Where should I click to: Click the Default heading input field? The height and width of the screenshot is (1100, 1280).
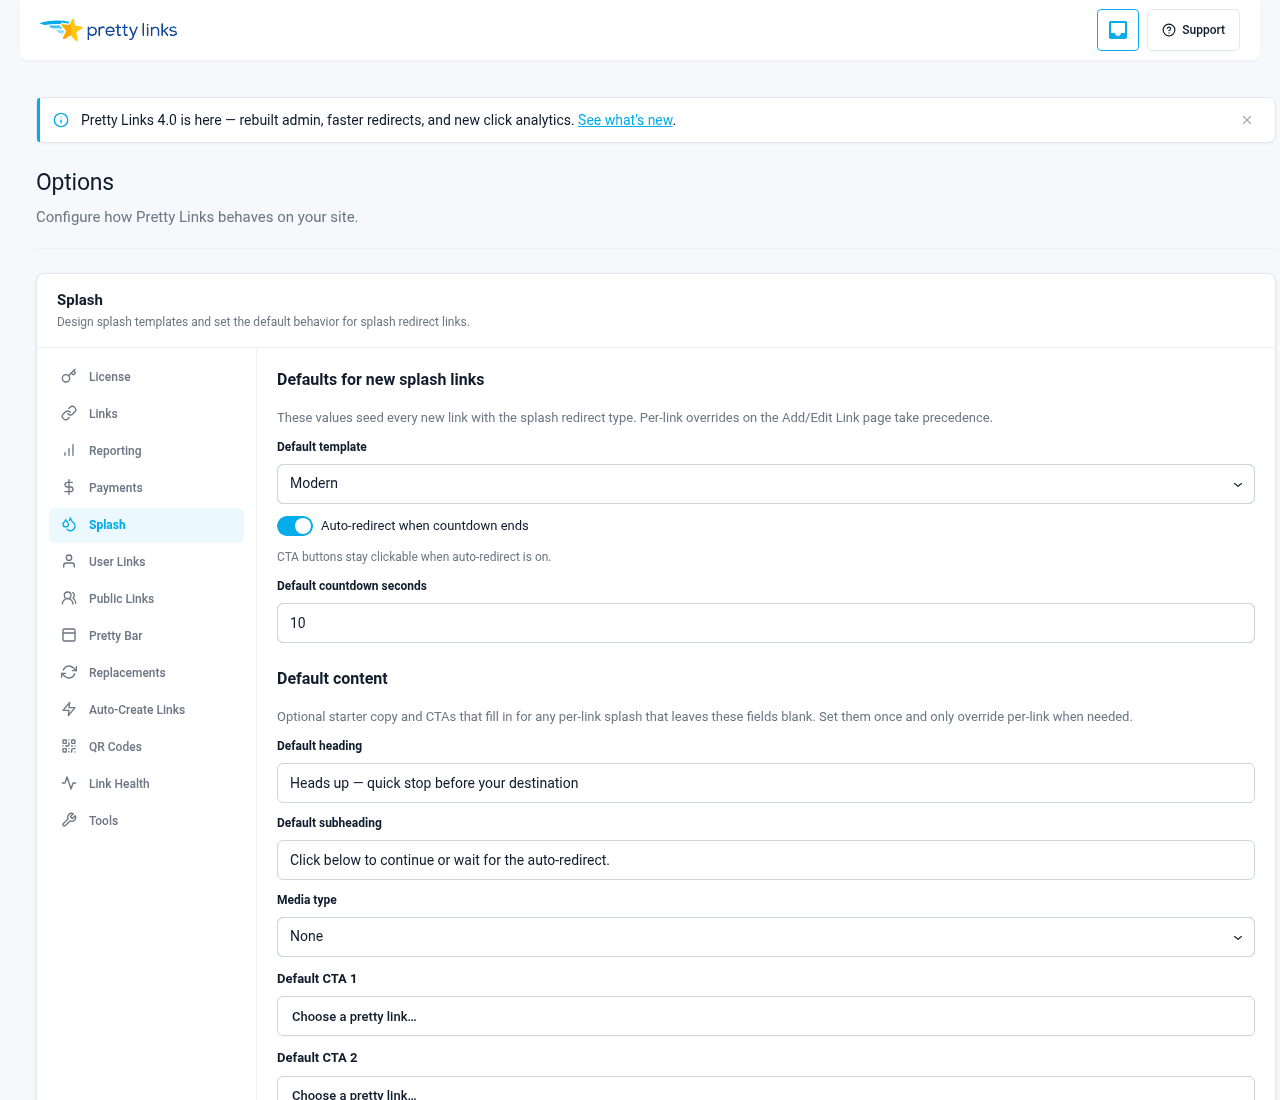pyautogui.click(x=765, y=783)
